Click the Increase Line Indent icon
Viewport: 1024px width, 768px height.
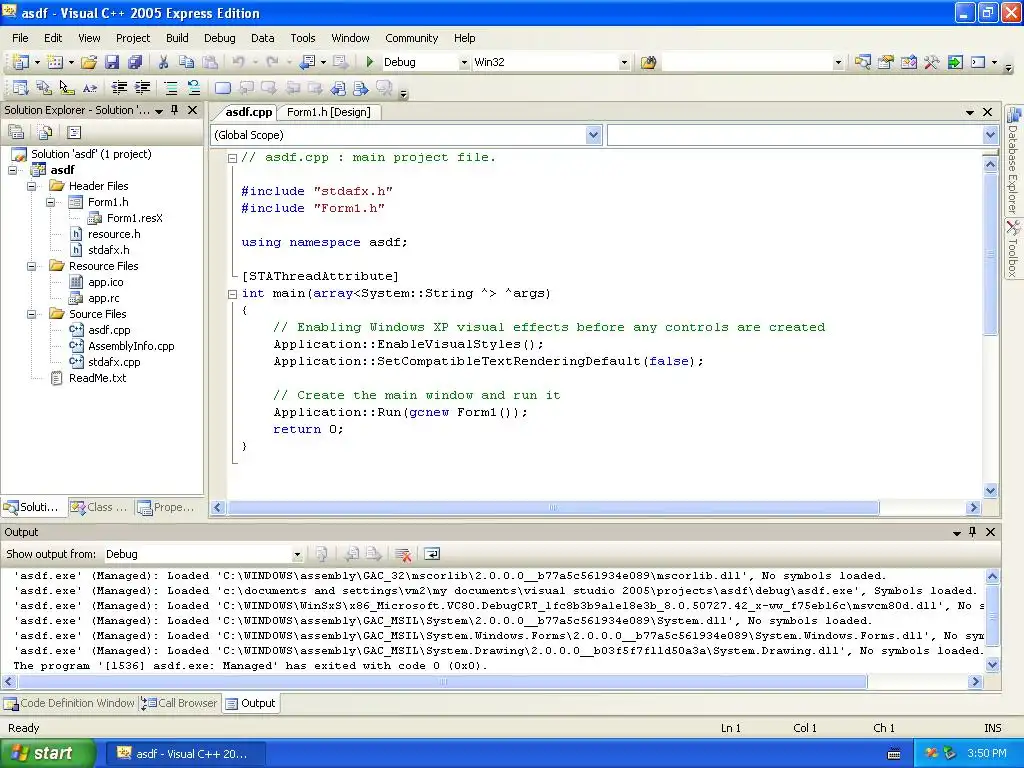tap(142, 88)
